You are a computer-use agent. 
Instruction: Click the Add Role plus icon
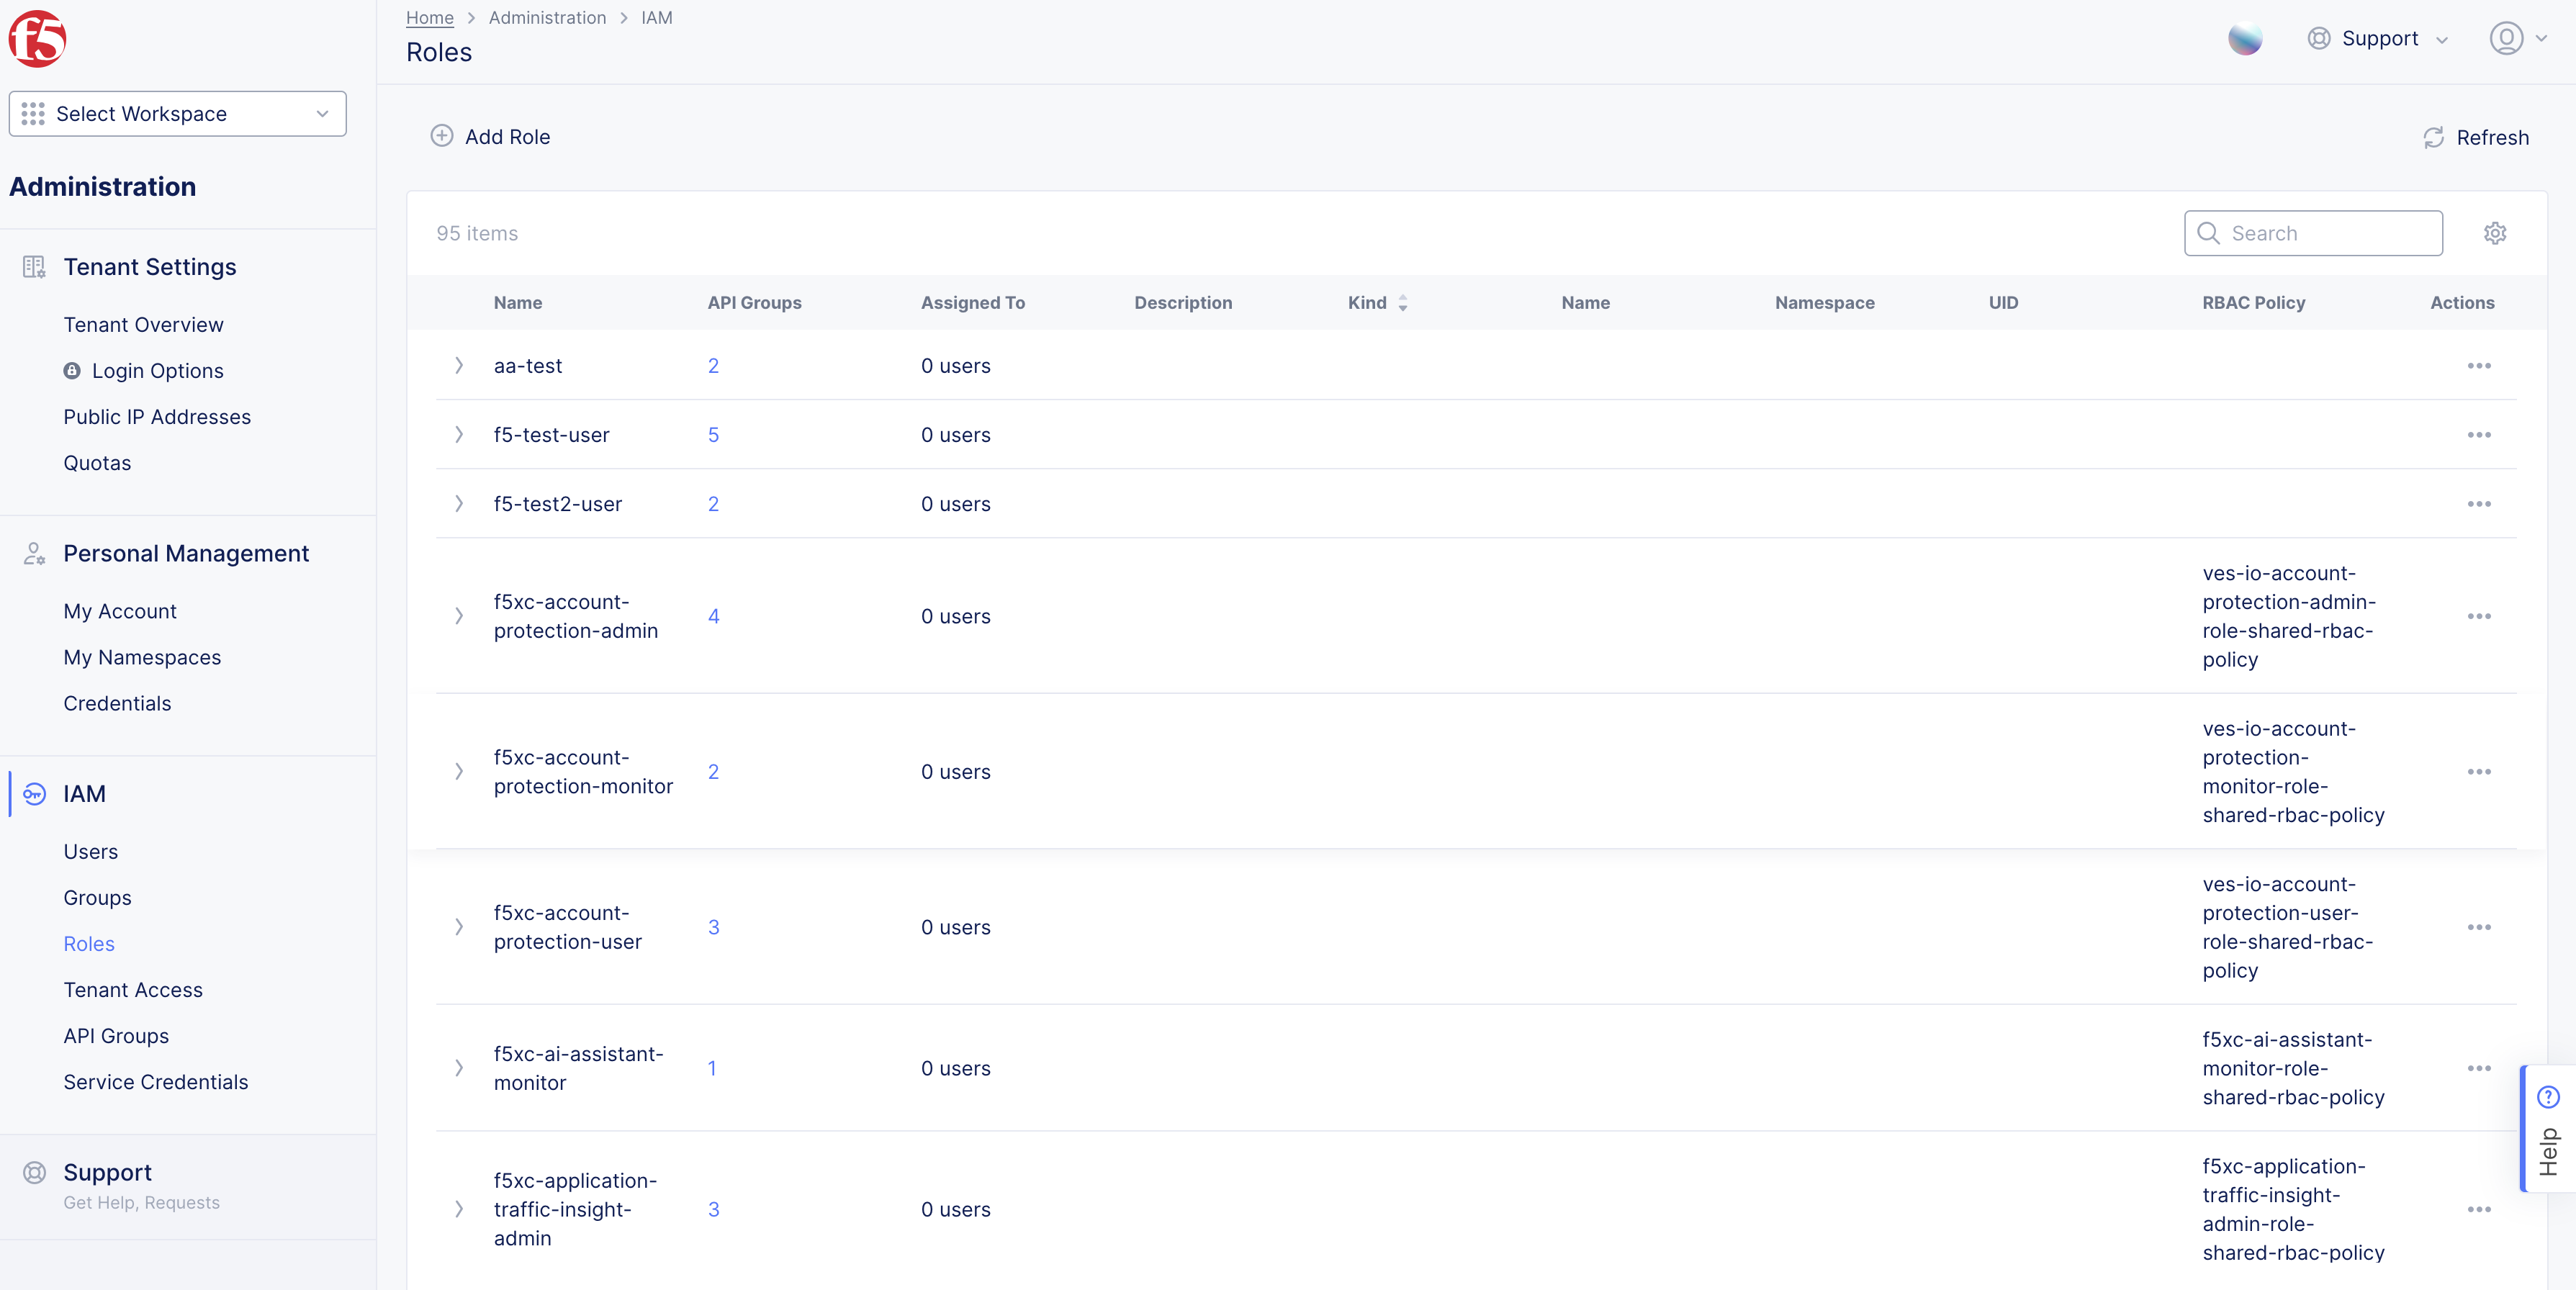[443, 136]
